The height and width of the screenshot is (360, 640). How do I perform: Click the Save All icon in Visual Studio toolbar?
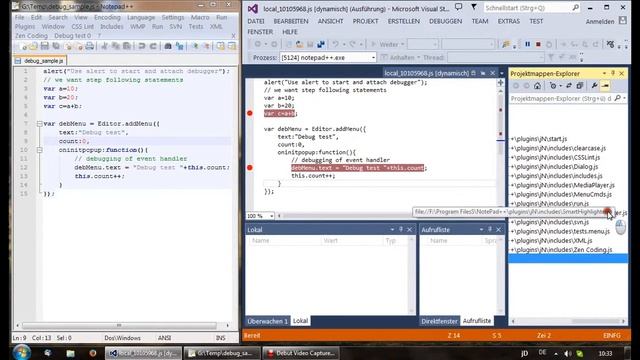[321, 44]
